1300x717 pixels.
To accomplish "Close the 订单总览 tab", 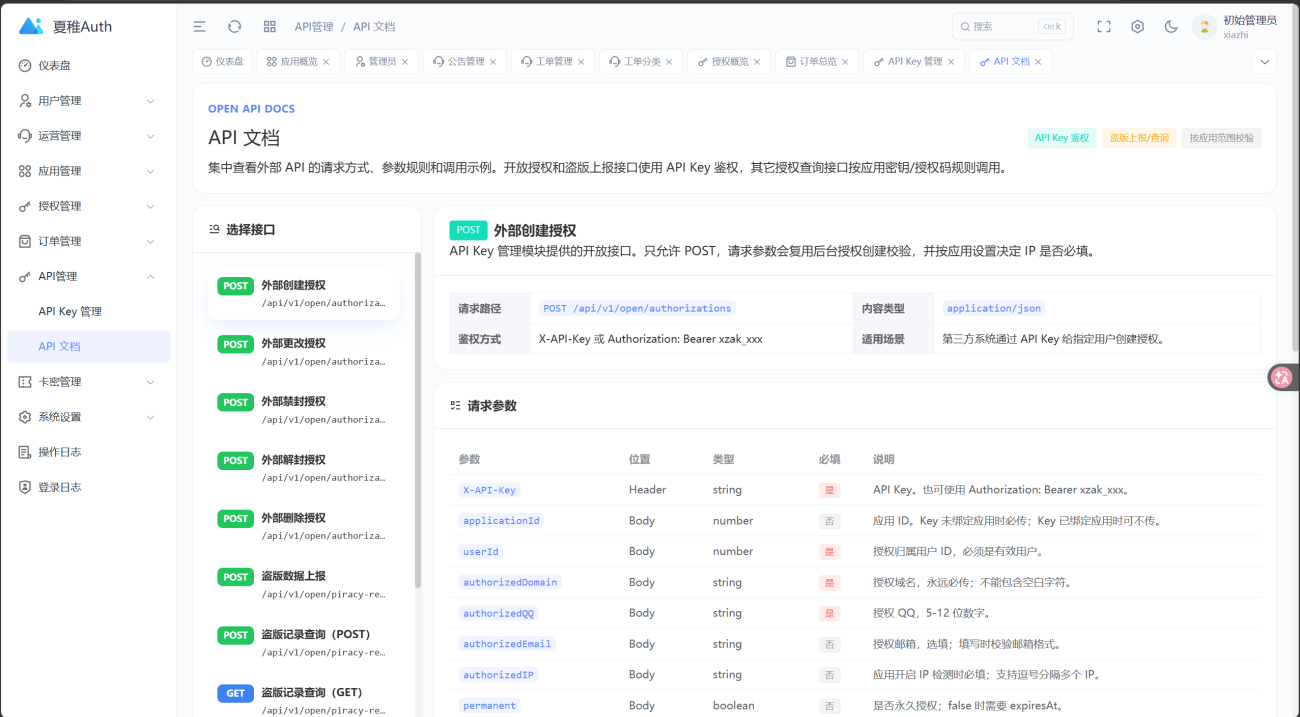I will [845, 62].
